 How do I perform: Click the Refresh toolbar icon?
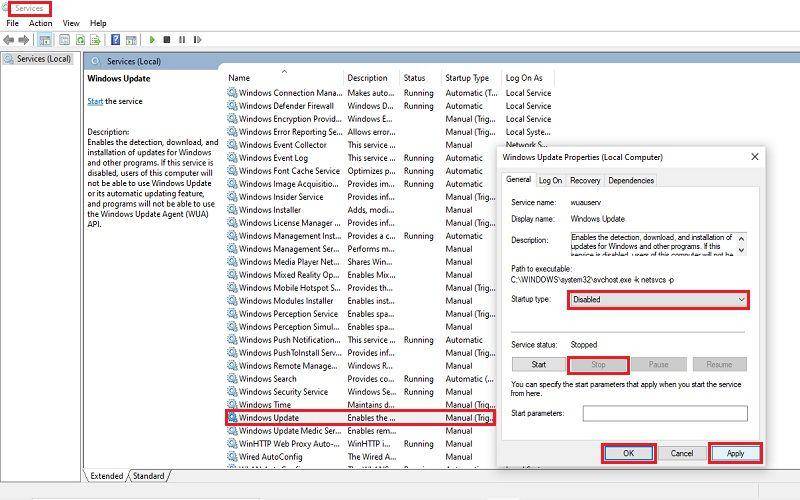(x=80, y=39)
